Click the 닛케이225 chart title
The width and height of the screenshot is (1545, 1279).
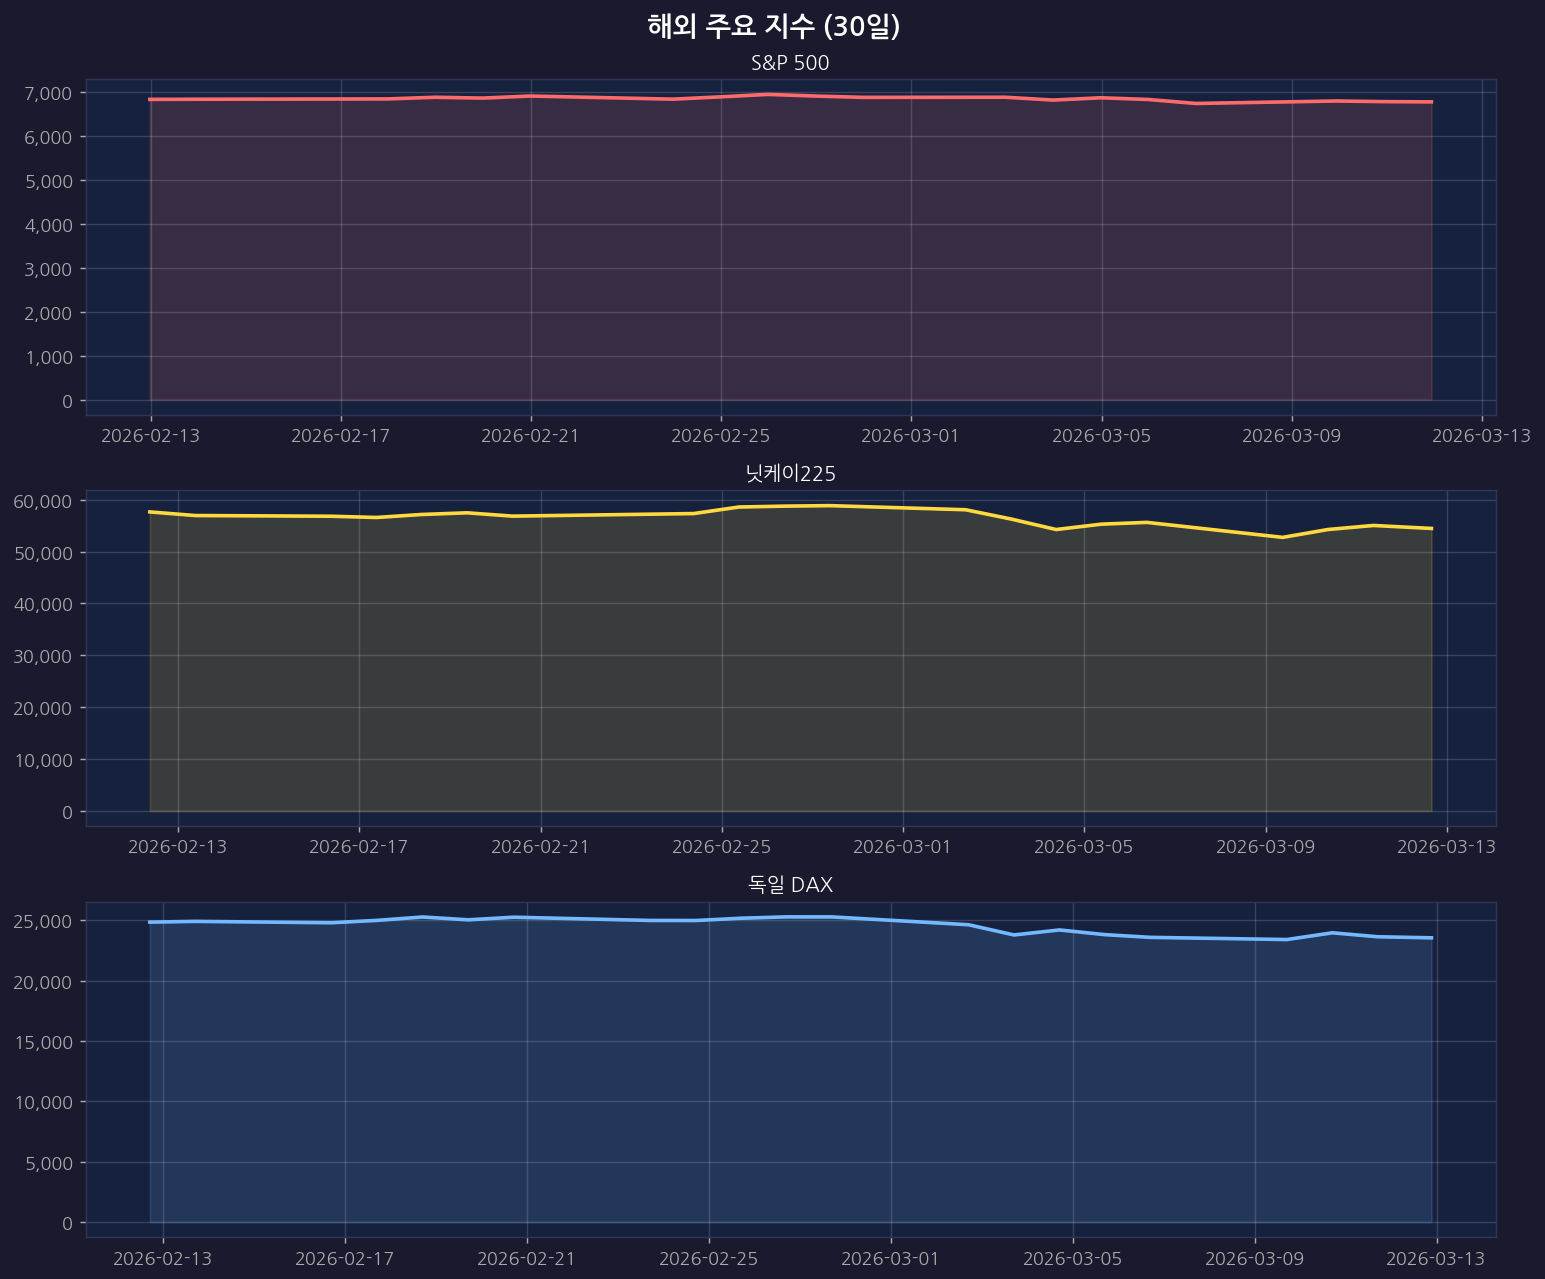point(790,474)
